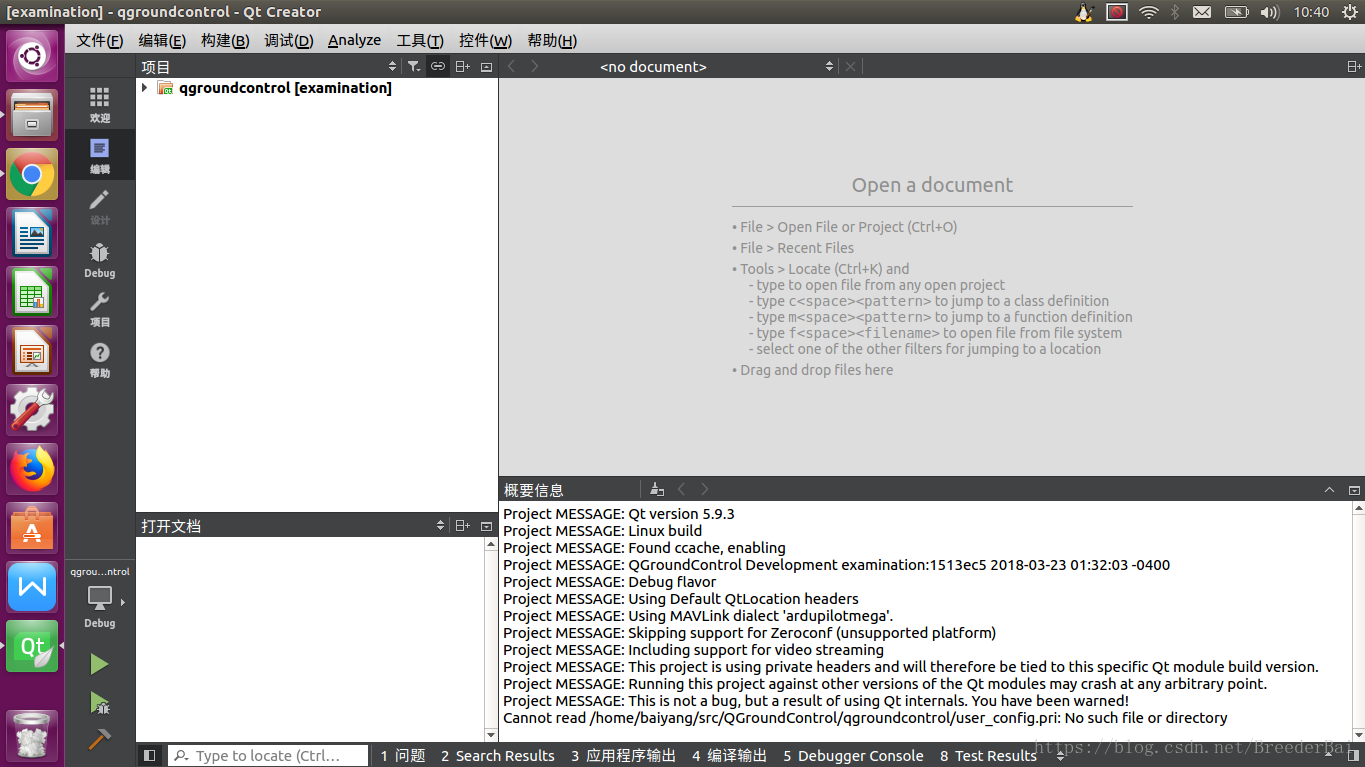Open the <no document> file dropdown
1365x767 pixels.
pos(716,66)
